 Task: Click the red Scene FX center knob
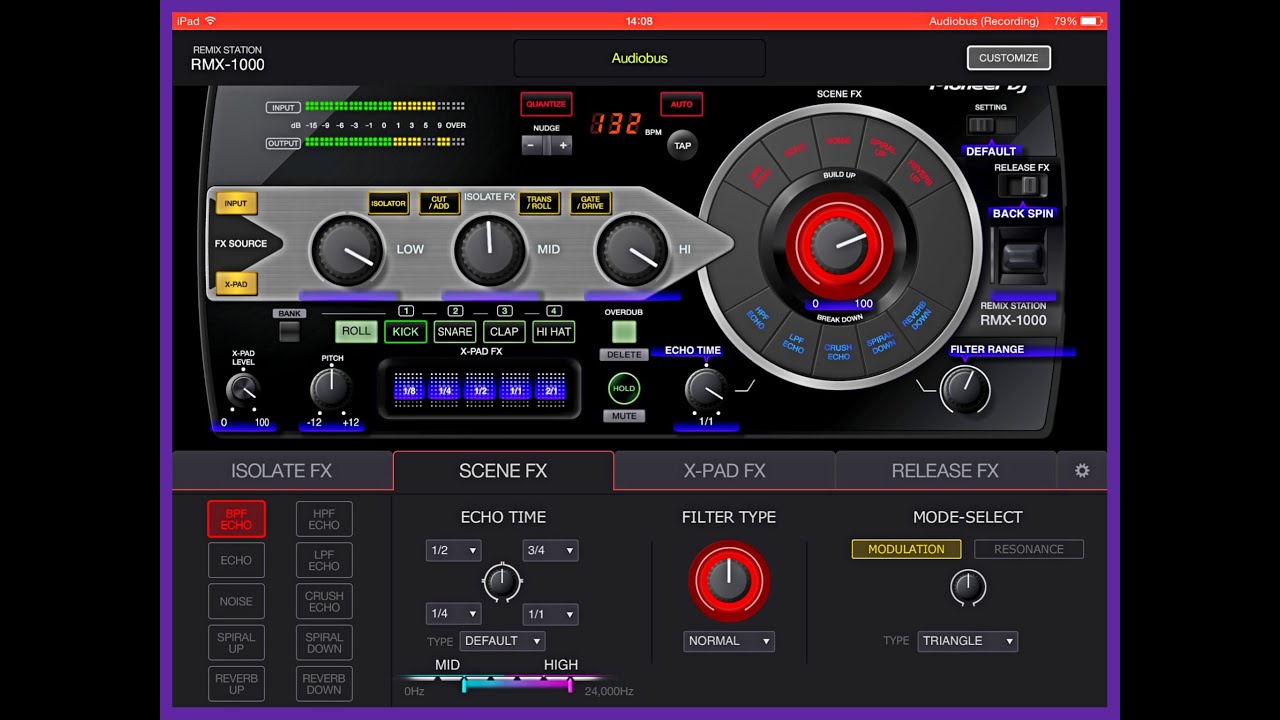point(838,244)
